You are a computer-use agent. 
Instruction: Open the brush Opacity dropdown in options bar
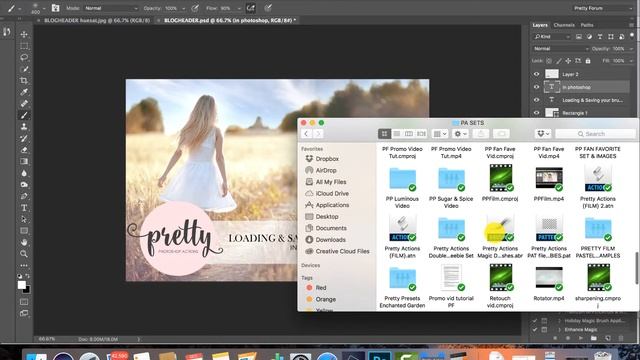pos(183,8)
